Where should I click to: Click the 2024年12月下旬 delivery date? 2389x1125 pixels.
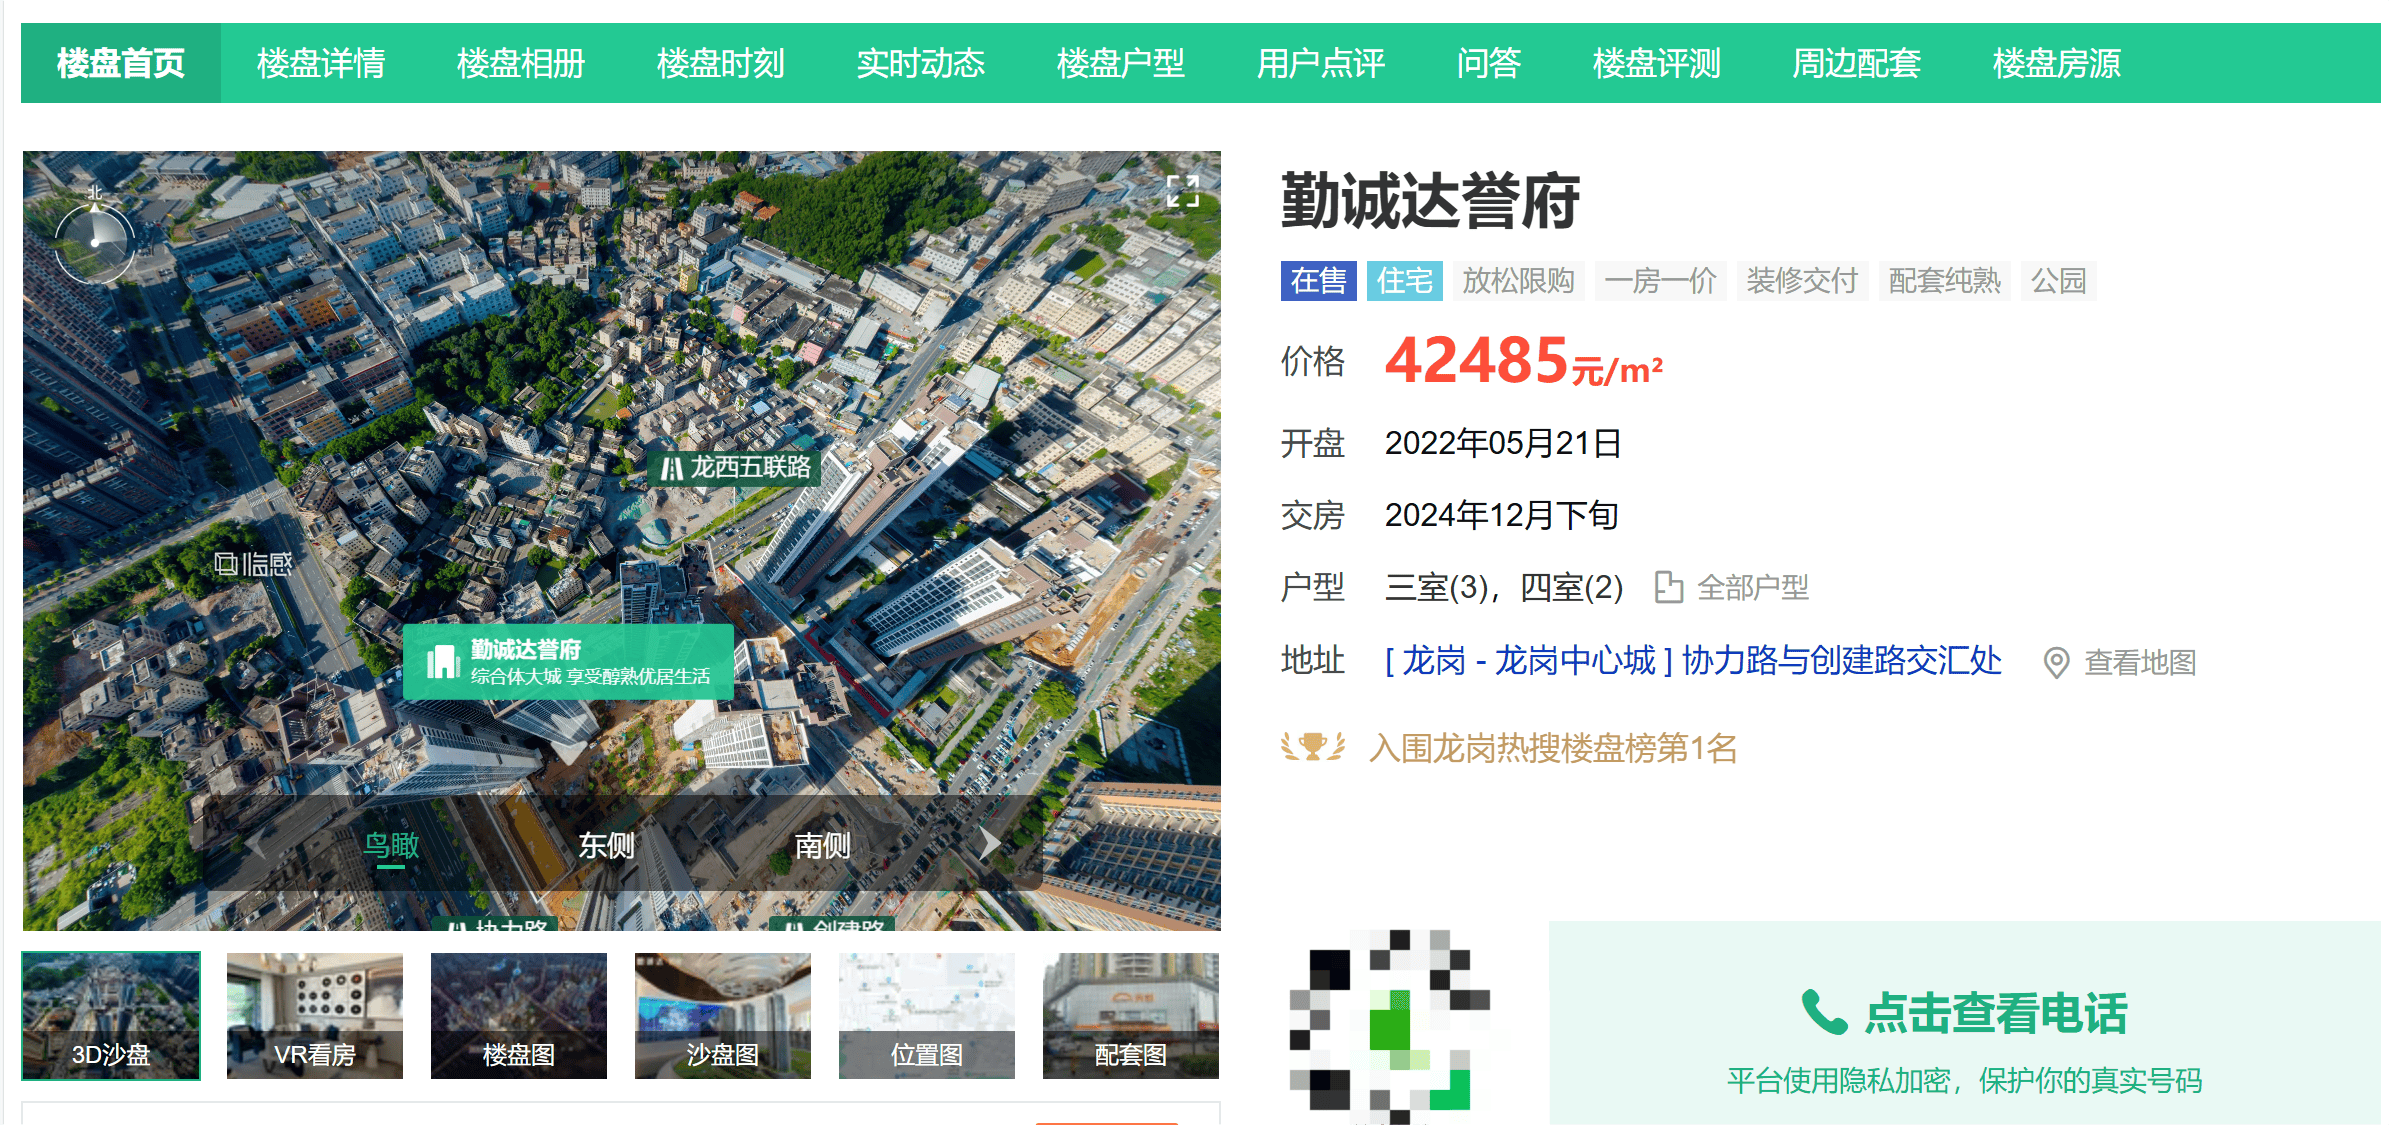(1502, 515)
